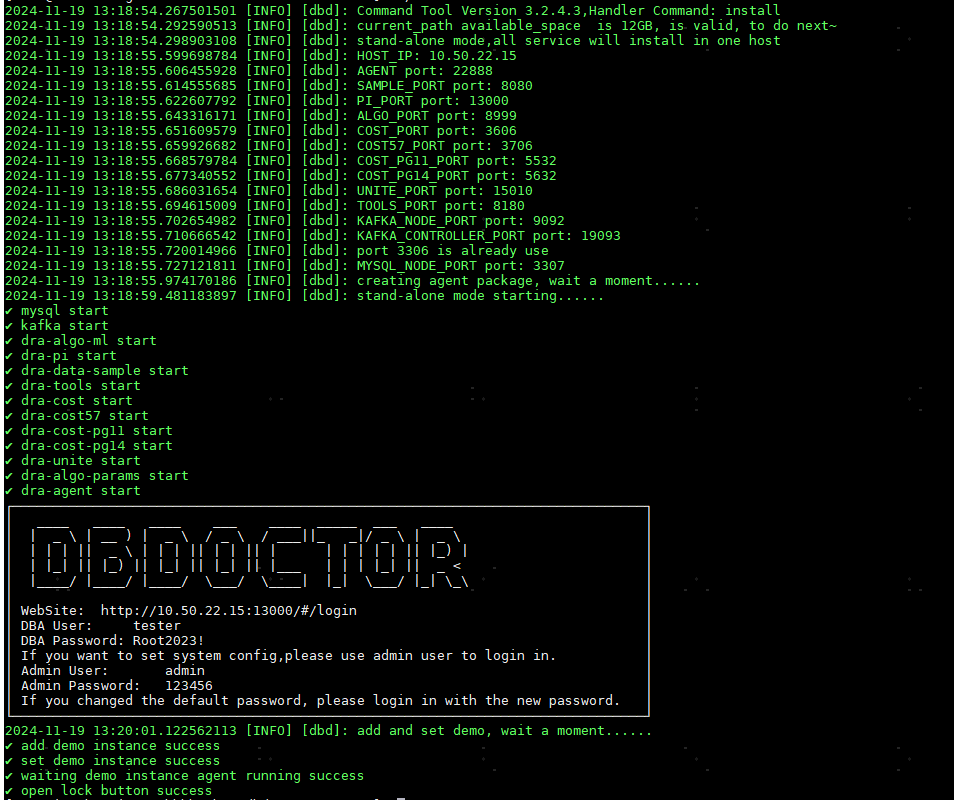Select the 'COST_PG11_PORT port: 5532' text
This screenshot has height=800, width=954.
tap(456, 161)
